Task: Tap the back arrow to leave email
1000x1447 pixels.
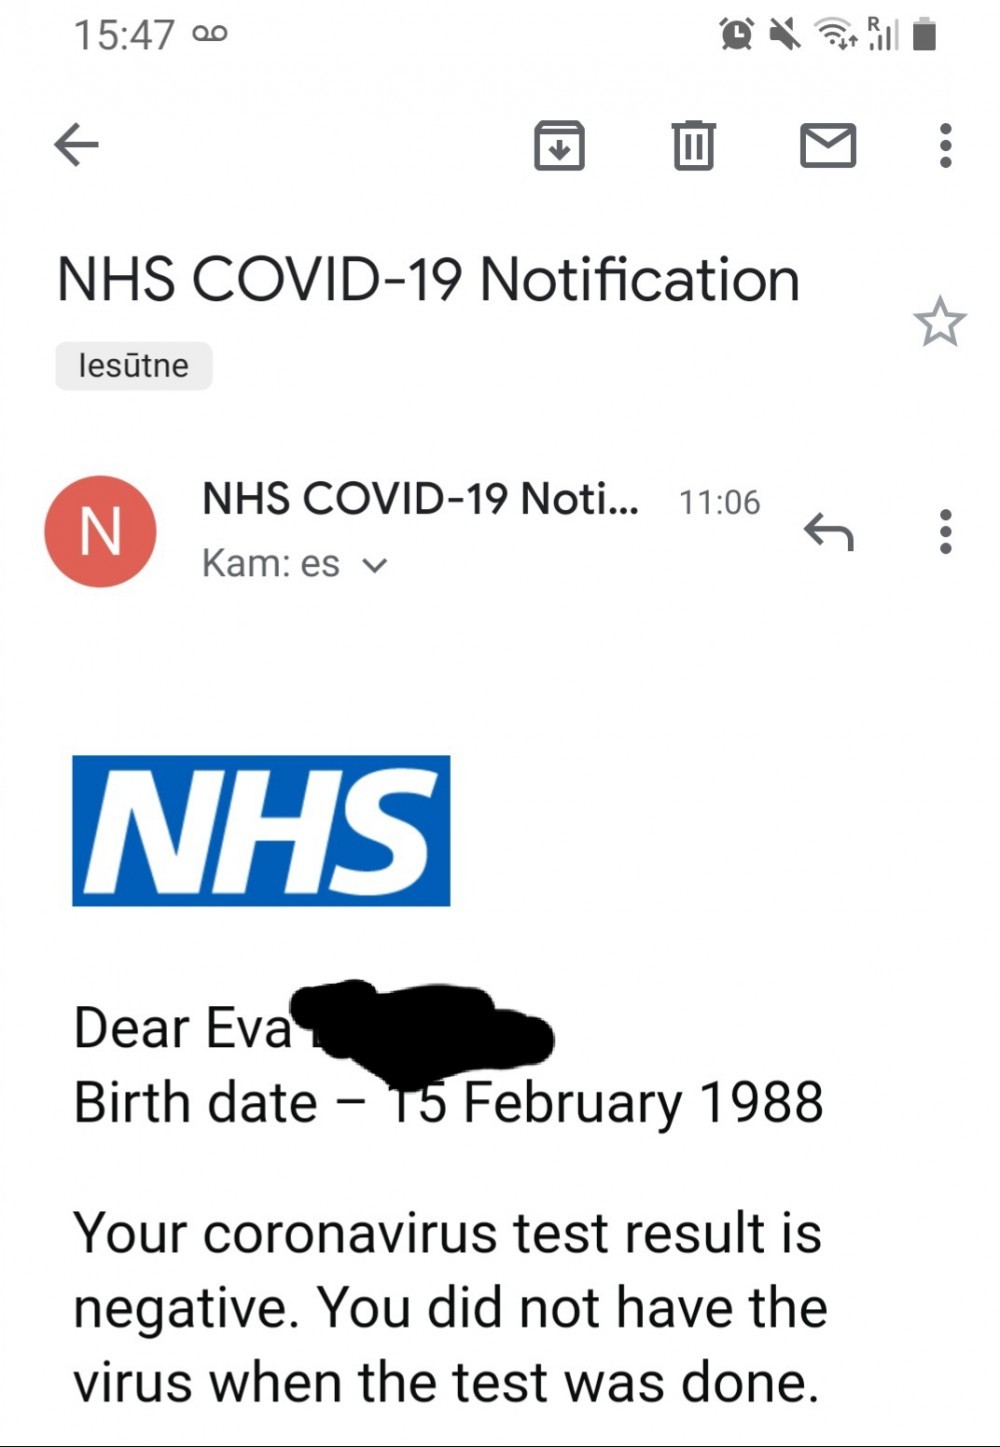Action: (76, 146)
